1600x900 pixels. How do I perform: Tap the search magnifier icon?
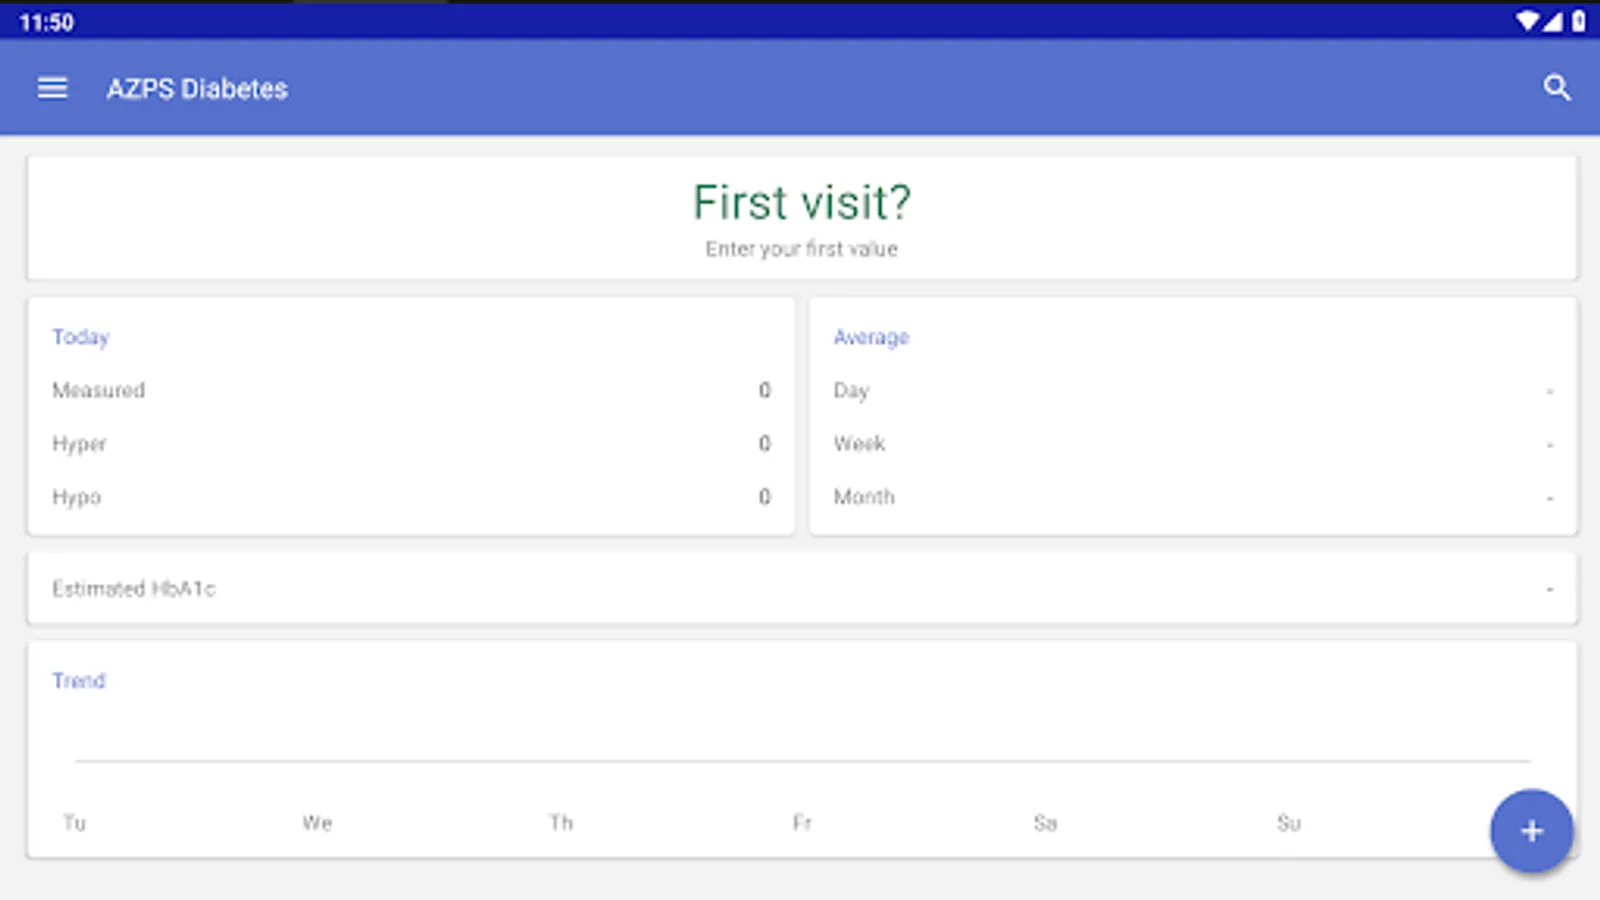[x=1556, y=88]
